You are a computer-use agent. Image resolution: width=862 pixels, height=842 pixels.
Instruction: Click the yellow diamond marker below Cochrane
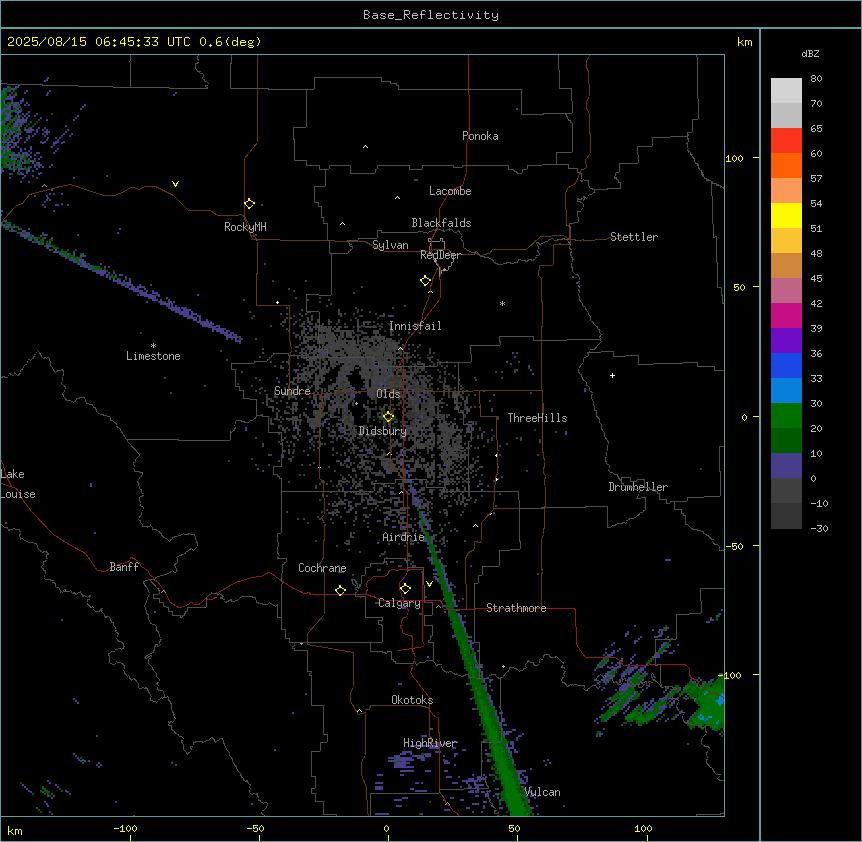[x=340, y=590]
